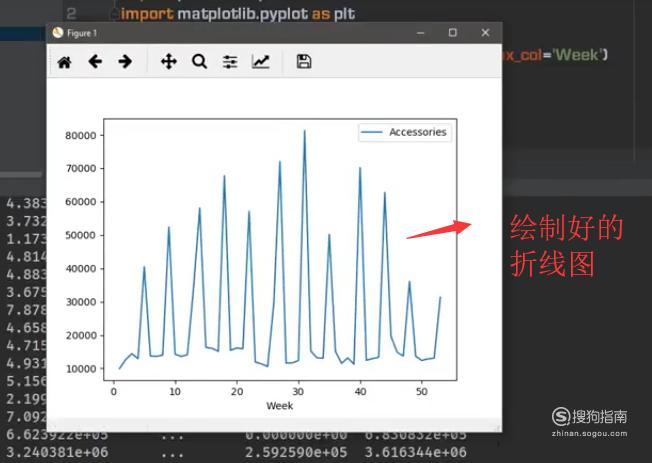Click the highest peak of the line chart
Screen dimensions: 652x463
[x=305, y=131]
